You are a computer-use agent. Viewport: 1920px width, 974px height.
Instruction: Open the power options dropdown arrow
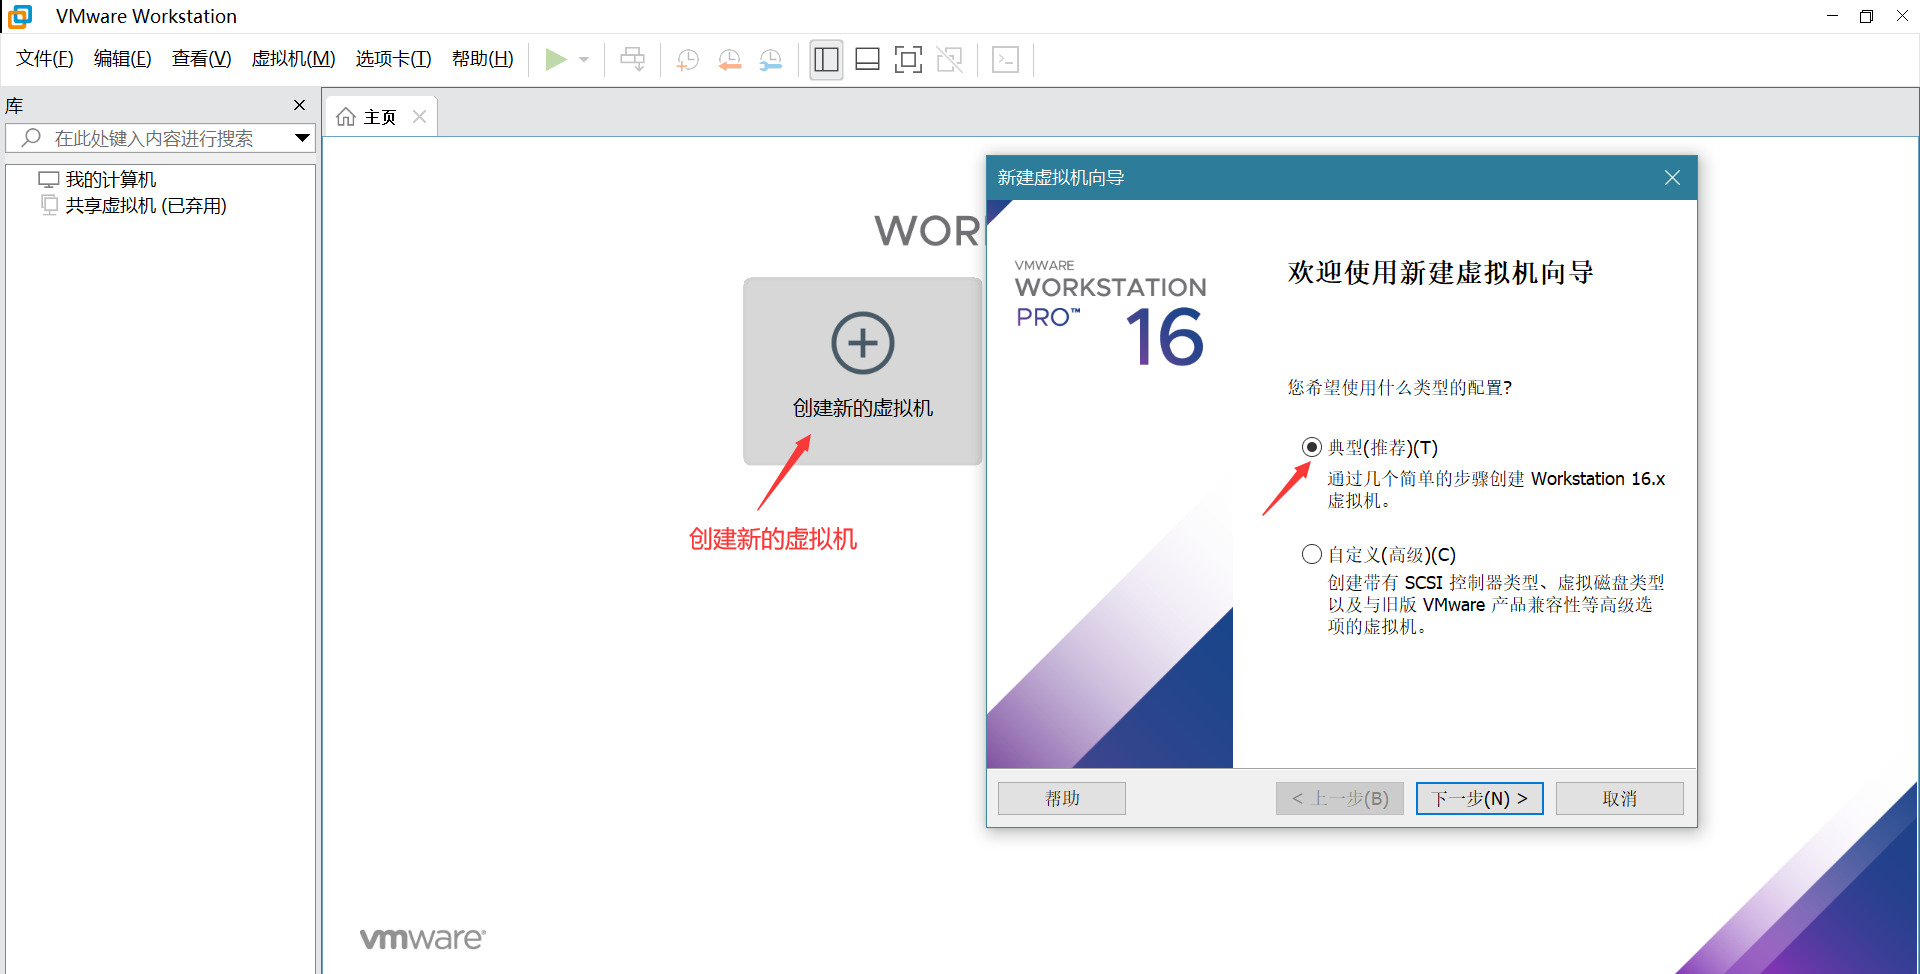click(584, 60)
